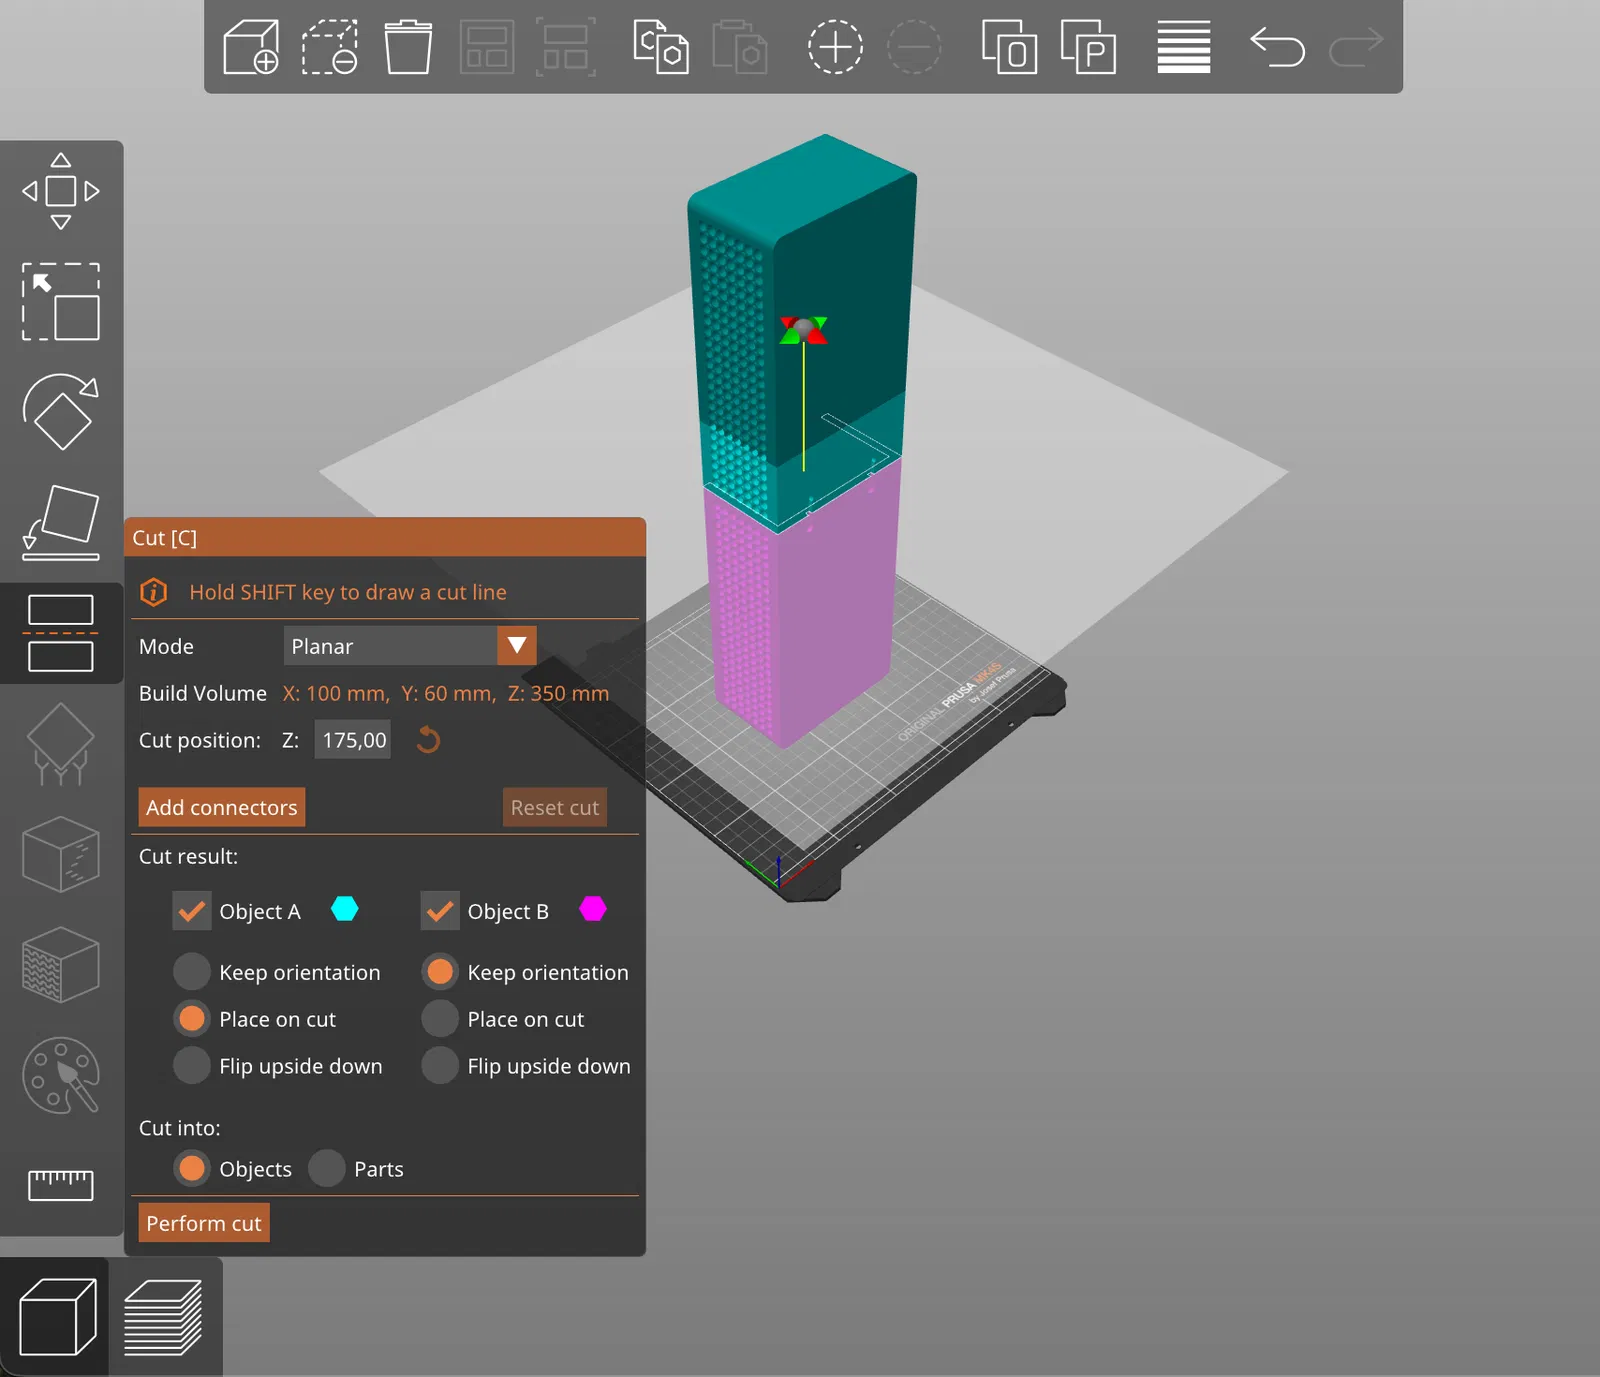Select Flip upside down for Object A
The height and width of the screenshot is (1377, 1600).
pyautogui.click(x=192, y=1066)
